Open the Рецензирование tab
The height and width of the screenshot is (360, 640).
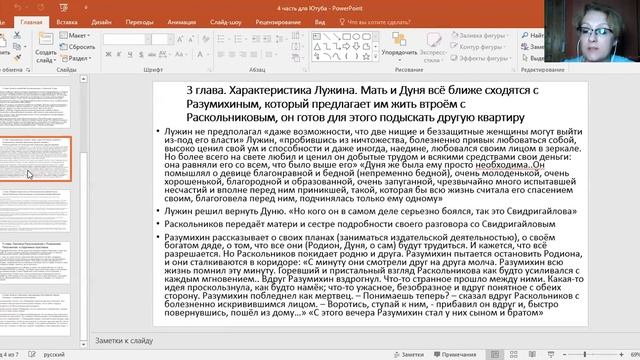tap(278, 22)
